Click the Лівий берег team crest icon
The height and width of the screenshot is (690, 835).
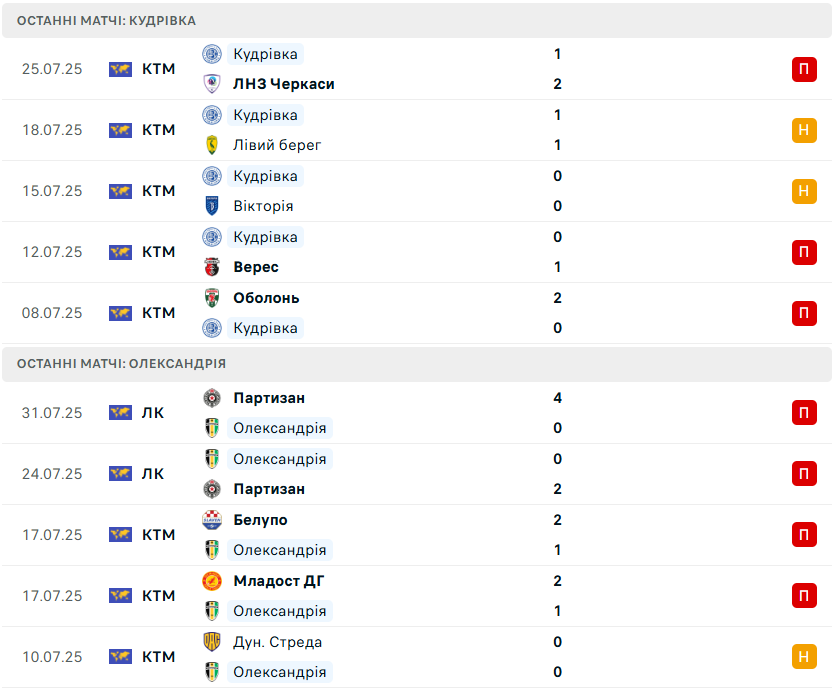[x=212, y=145]
